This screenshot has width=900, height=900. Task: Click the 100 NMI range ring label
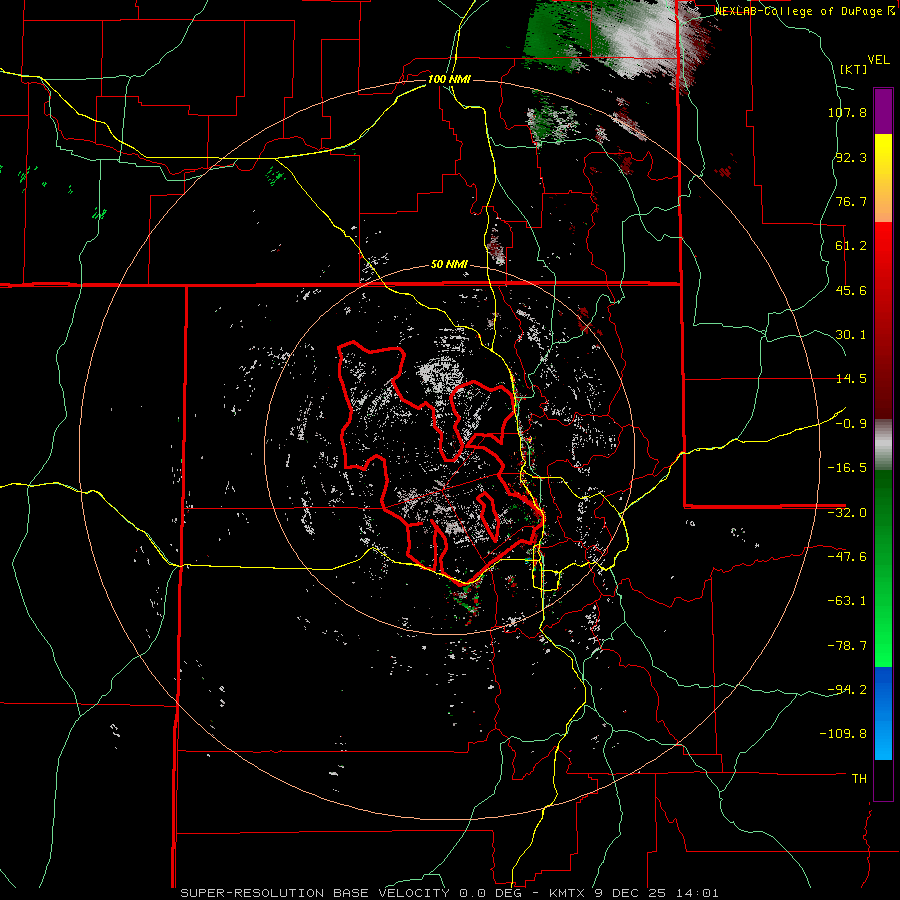pyautogui.click(x=449, y=79)
